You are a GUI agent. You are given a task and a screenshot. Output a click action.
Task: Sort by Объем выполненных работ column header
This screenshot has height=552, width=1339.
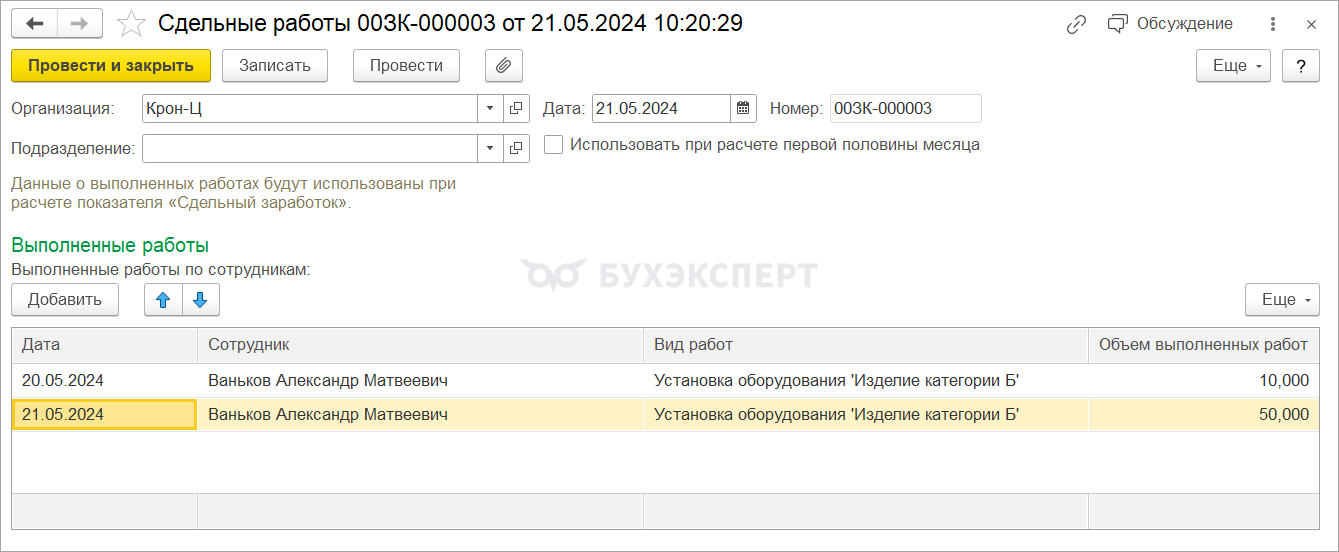[x=1202, y=345]
